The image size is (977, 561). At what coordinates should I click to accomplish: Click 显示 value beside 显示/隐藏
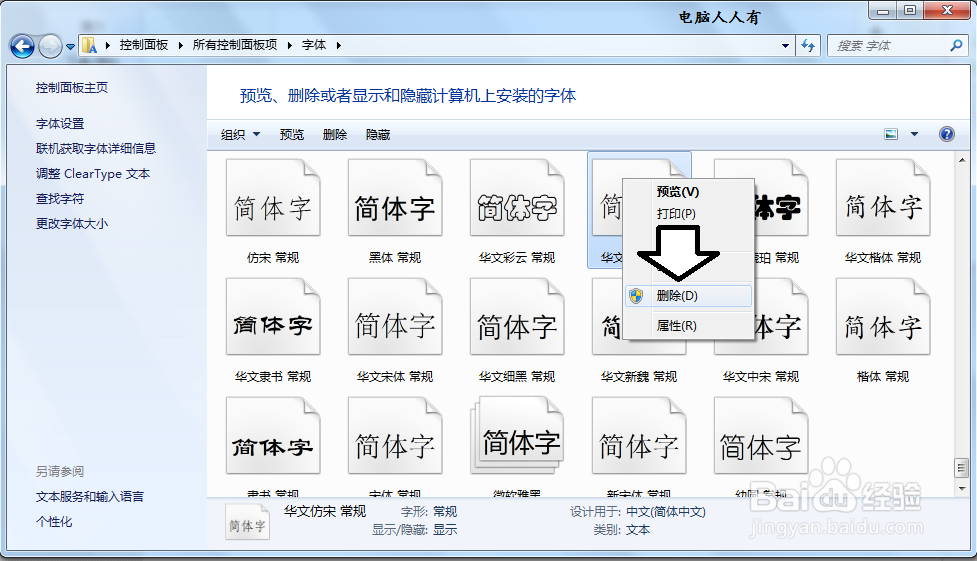[x=445, y=530]
